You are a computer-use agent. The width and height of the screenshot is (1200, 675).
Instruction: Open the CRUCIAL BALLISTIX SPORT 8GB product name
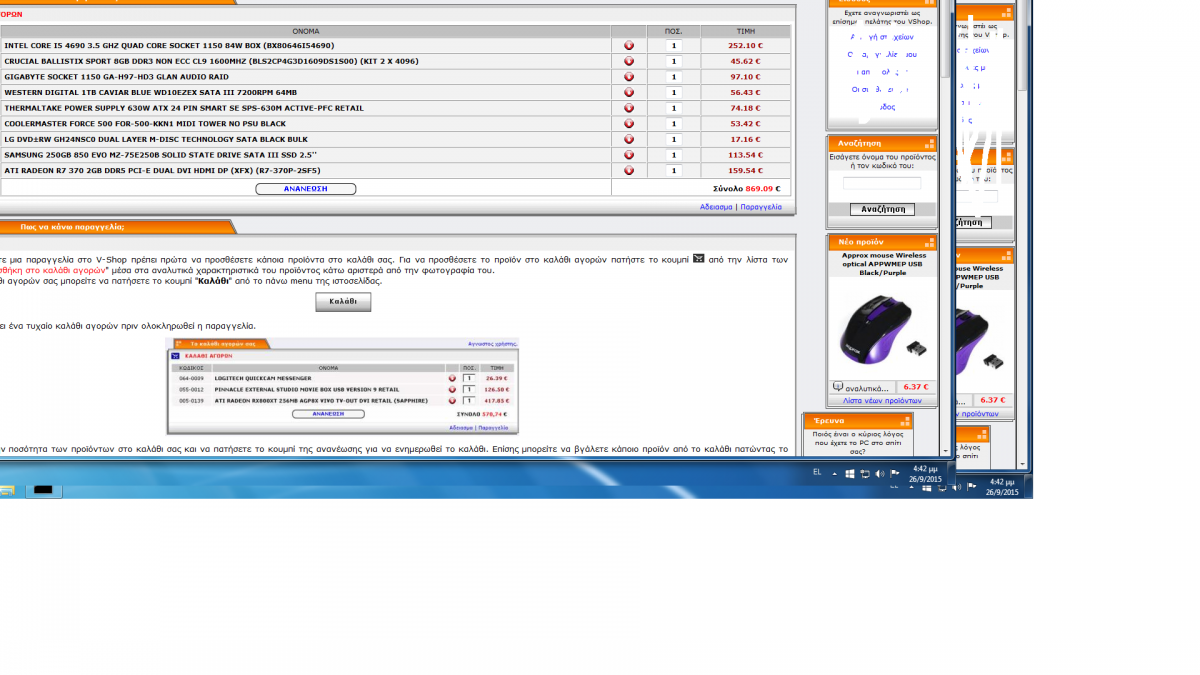point(211,61)
